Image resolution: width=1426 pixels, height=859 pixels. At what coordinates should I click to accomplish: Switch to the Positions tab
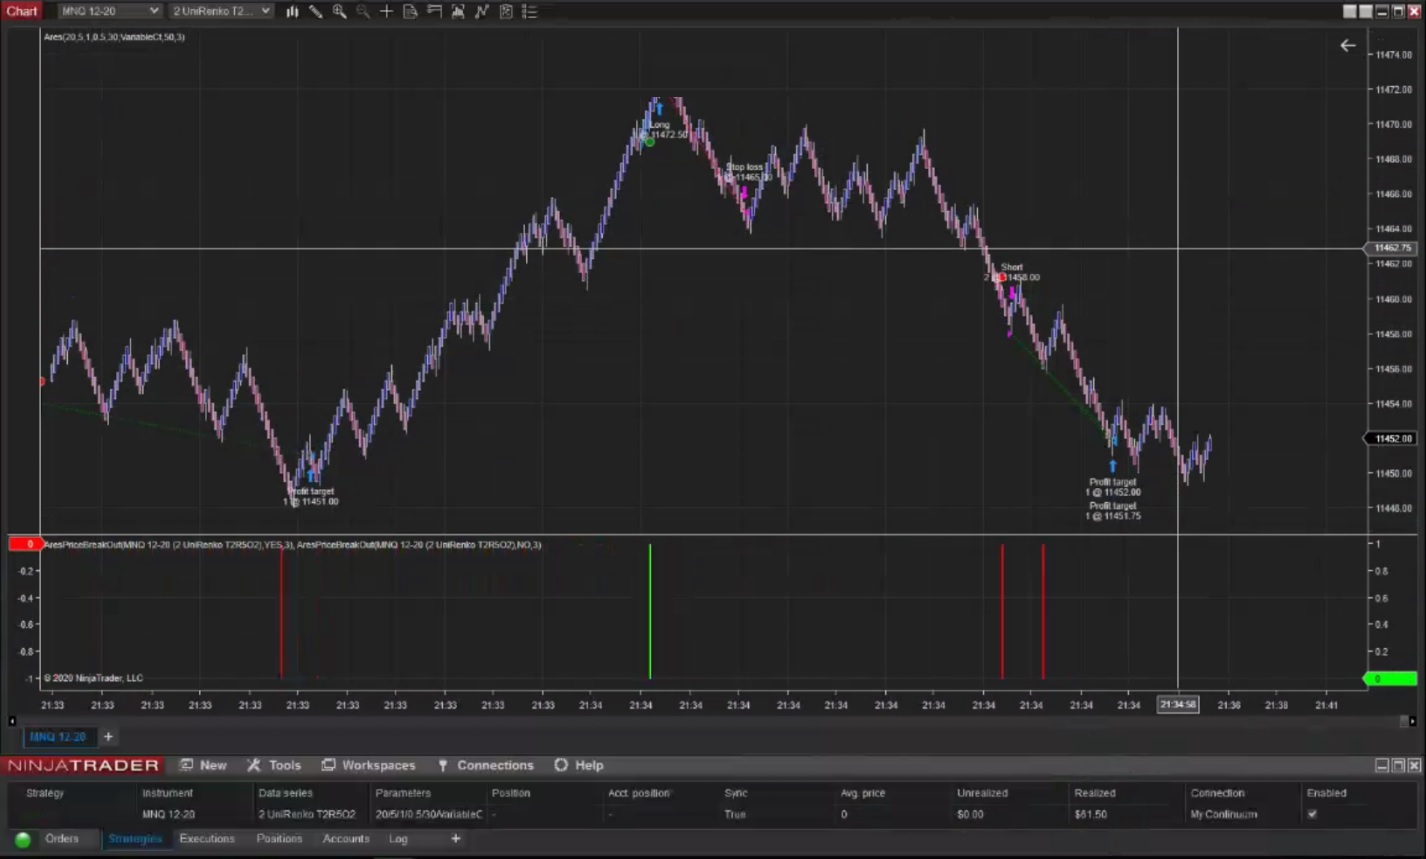click(x=279, y=839)
